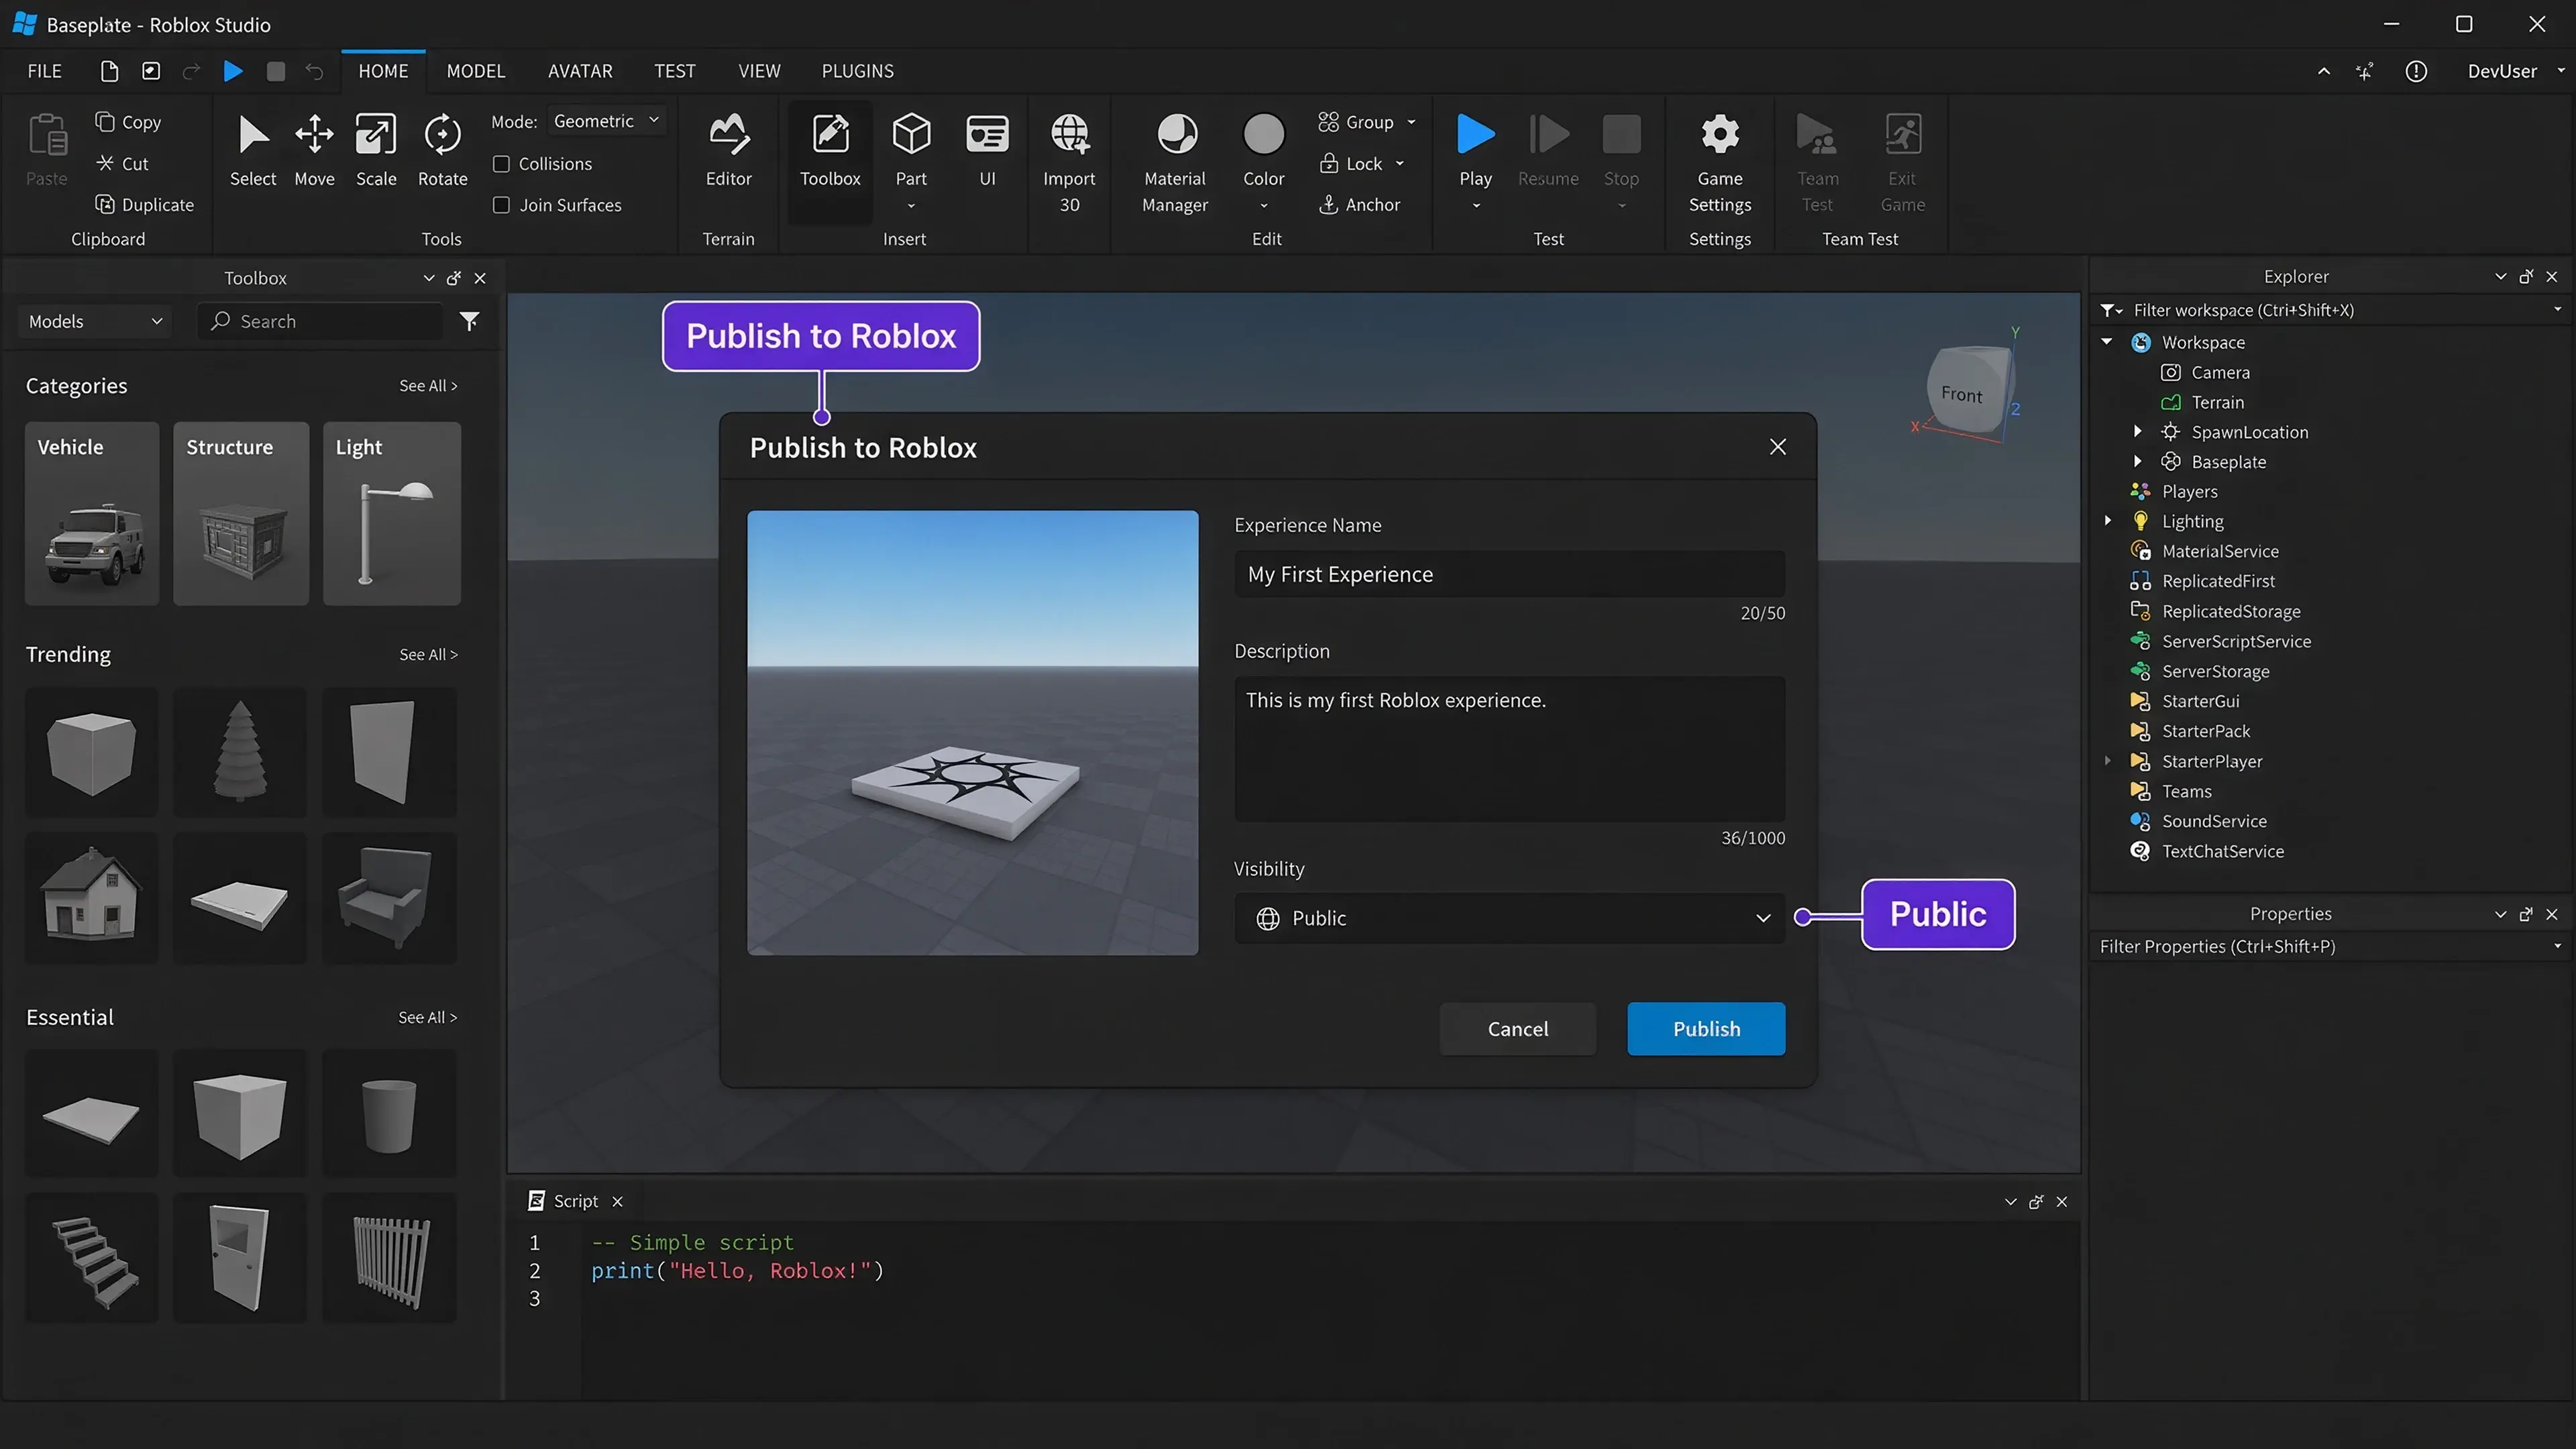Select ServerScriptService in Explorer
Screen dimensions: 2576x1449
click(x=2236, y=641)
